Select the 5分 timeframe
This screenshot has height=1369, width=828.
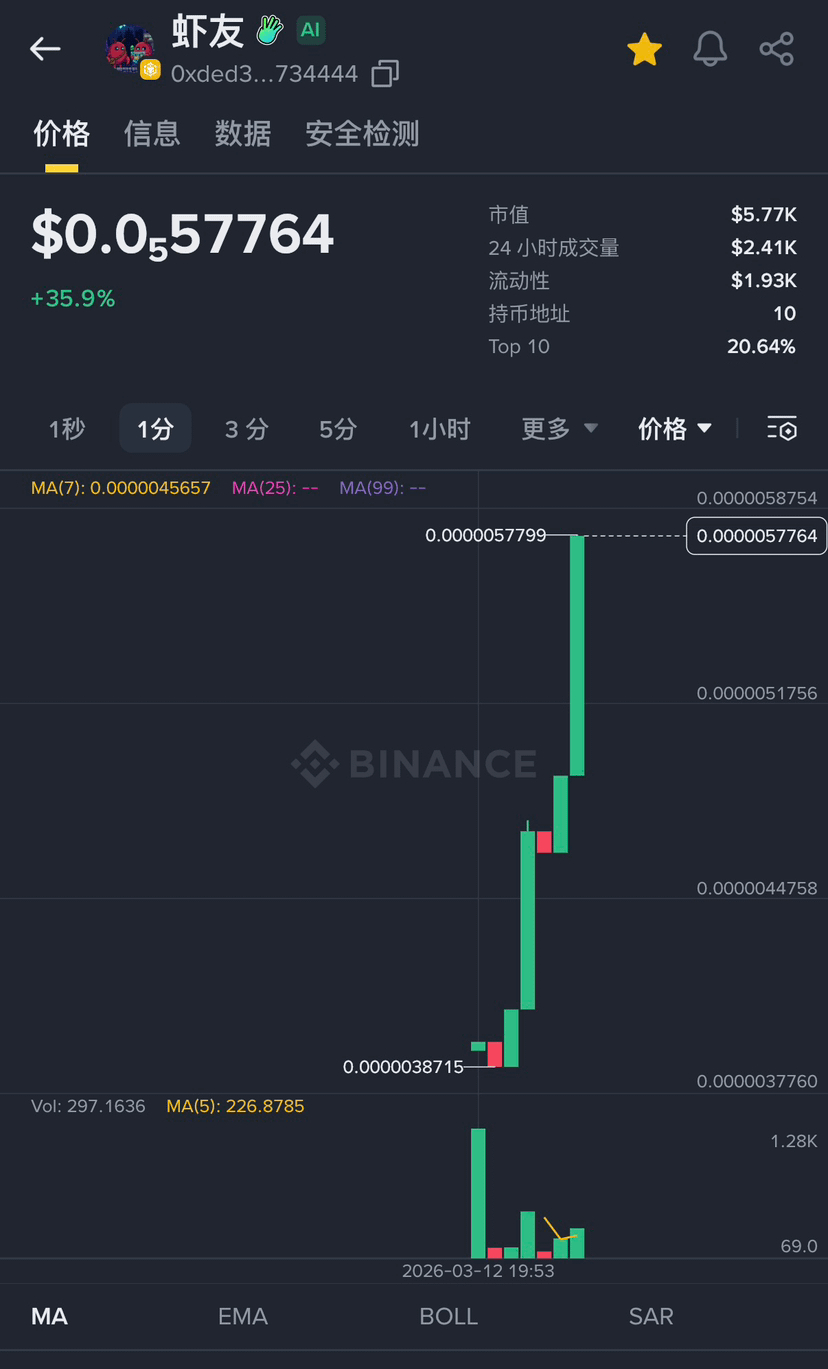pos(338,429)
